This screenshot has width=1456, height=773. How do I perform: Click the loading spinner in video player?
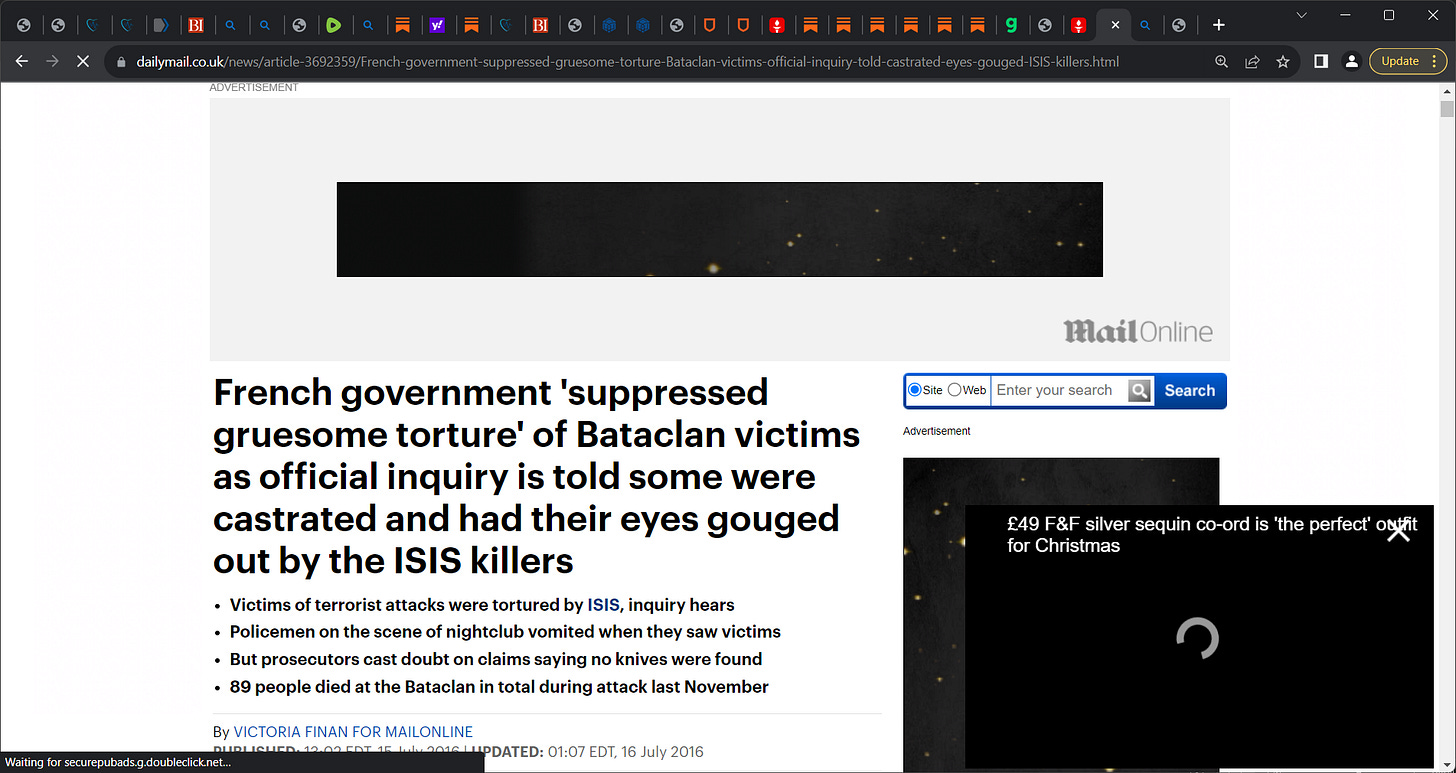(1197, 638)
